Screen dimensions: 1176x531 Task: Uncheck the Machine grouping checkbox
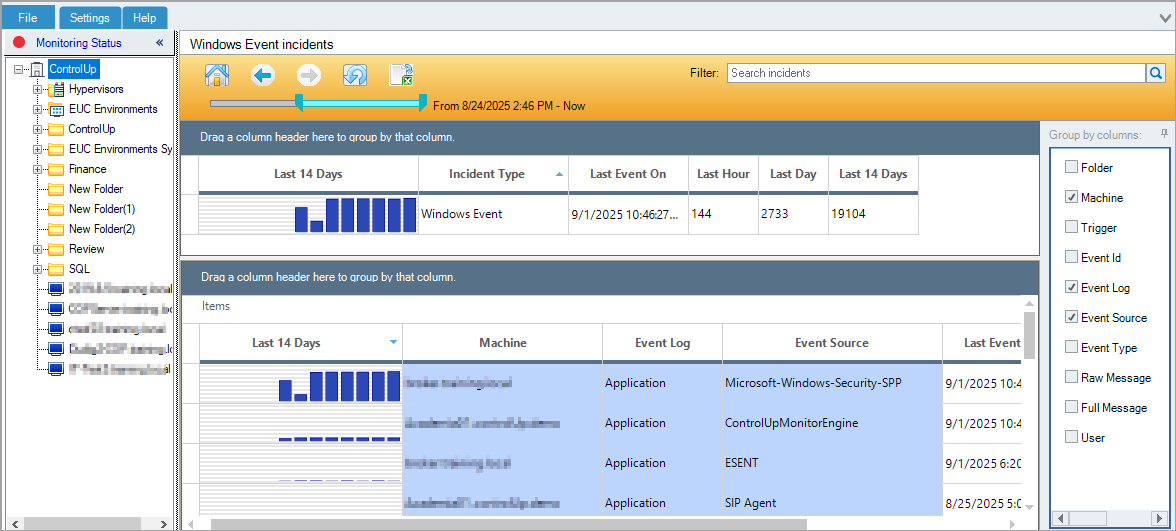coord(1072,198)
